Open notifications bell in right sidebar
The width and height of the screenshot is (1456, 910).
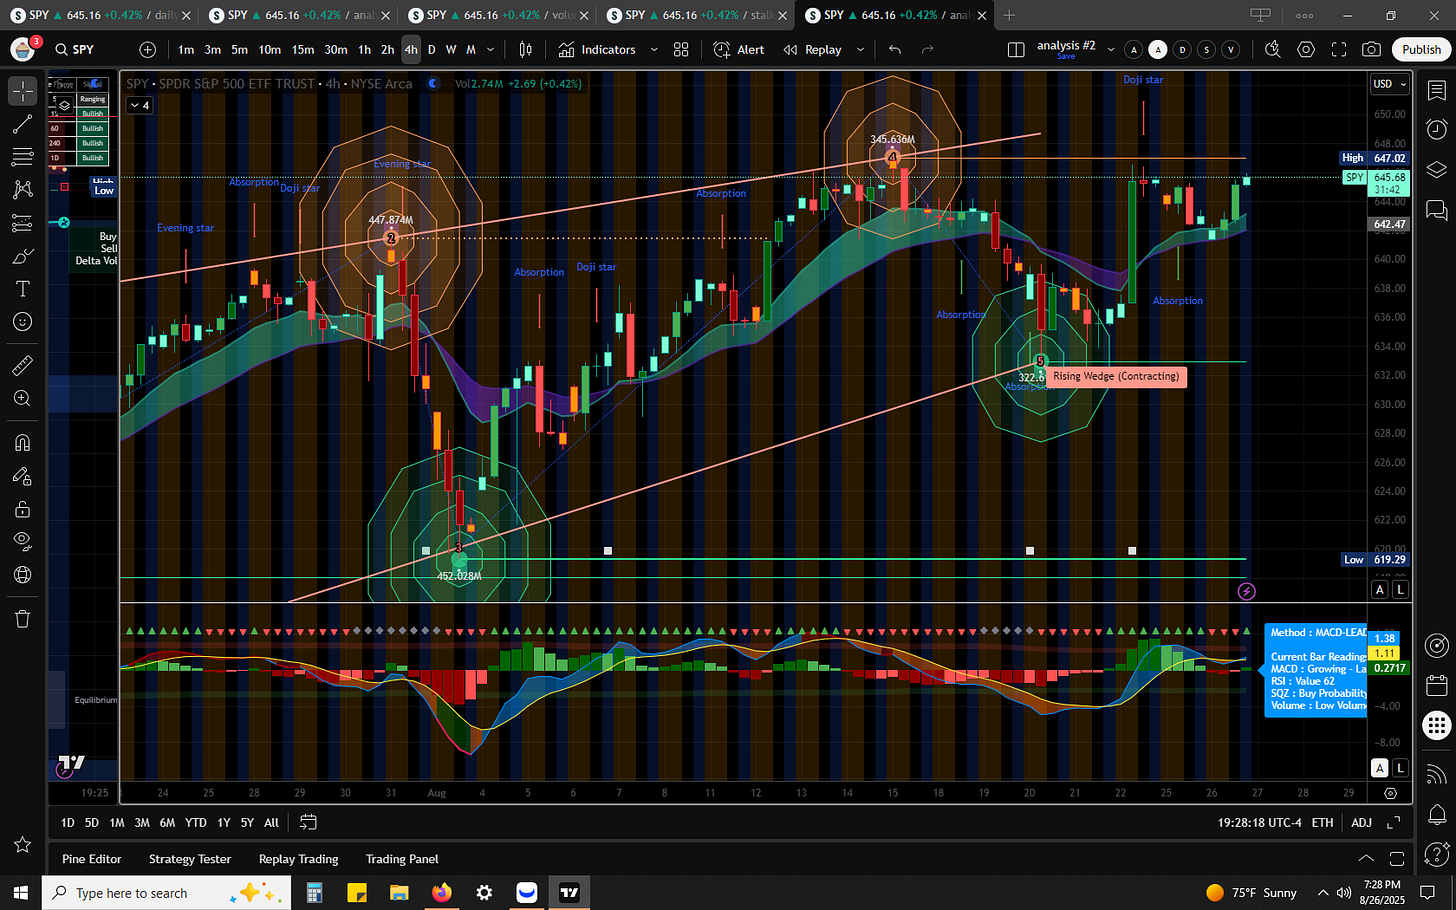[x=1436, y=813]
